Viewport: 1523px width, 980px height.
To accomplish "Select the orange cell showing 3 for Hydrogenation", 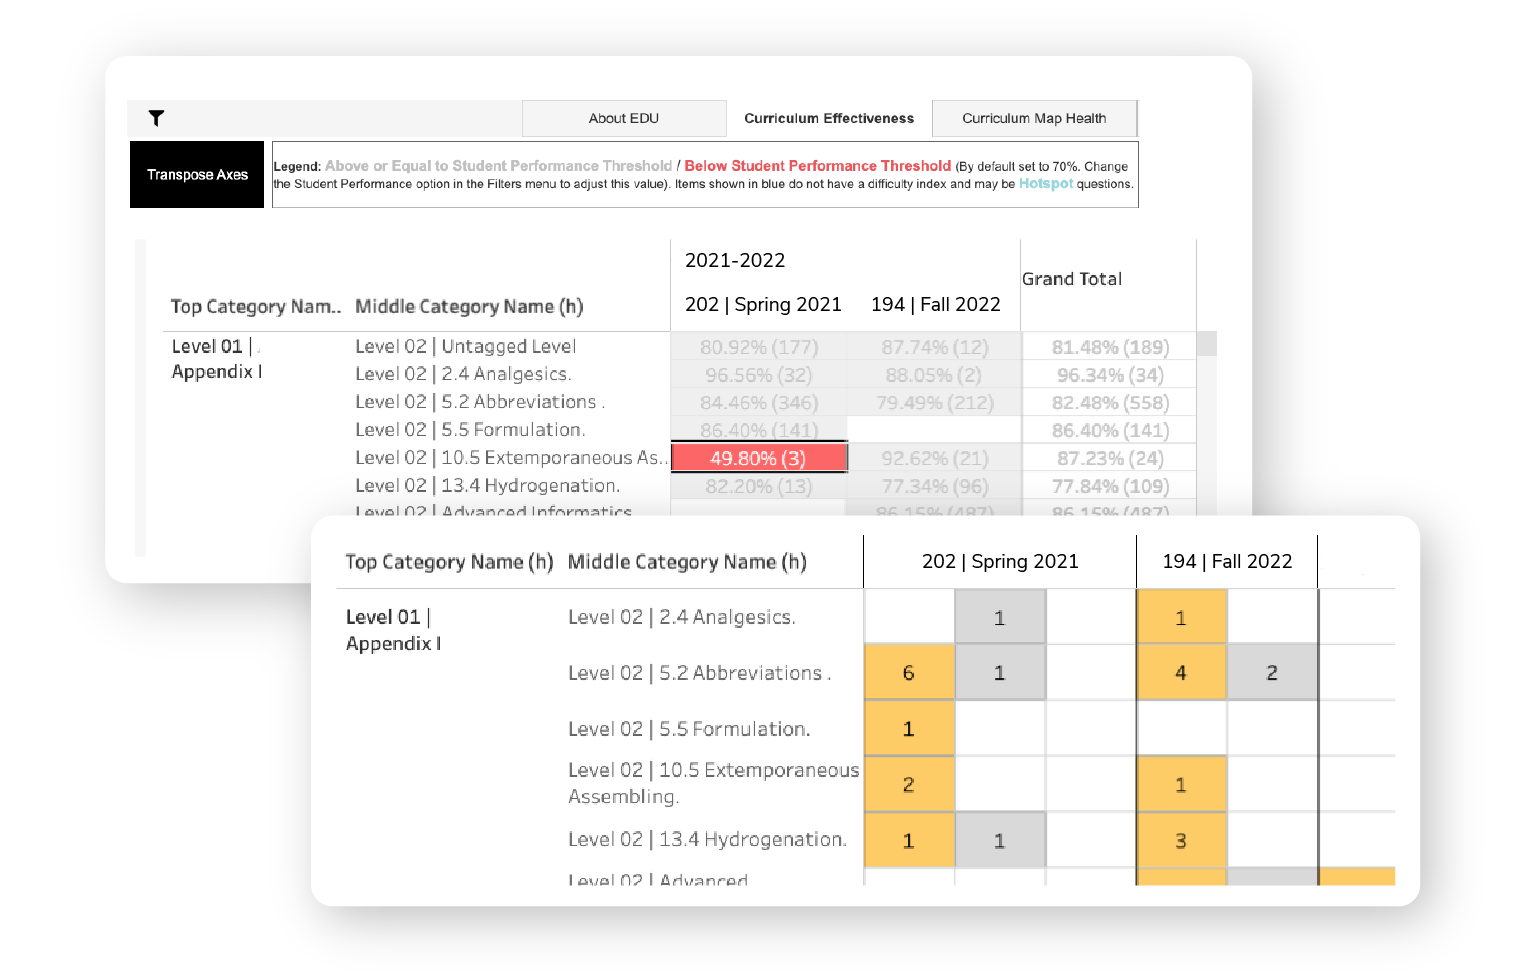I will 1181,840.
